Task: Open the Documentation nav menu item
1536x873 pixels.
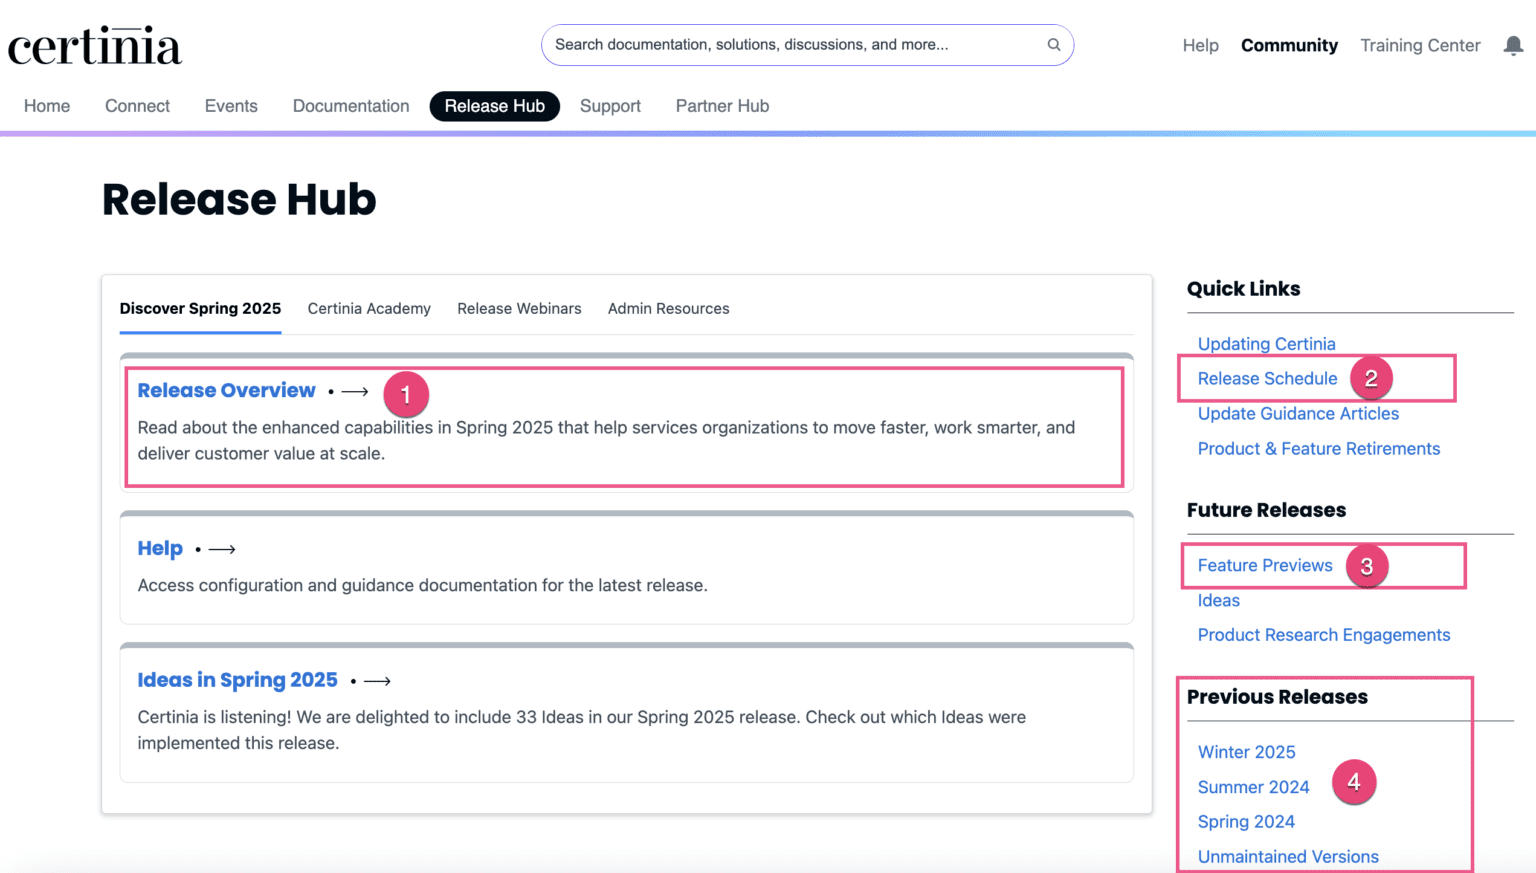Action: pos(351,106)
